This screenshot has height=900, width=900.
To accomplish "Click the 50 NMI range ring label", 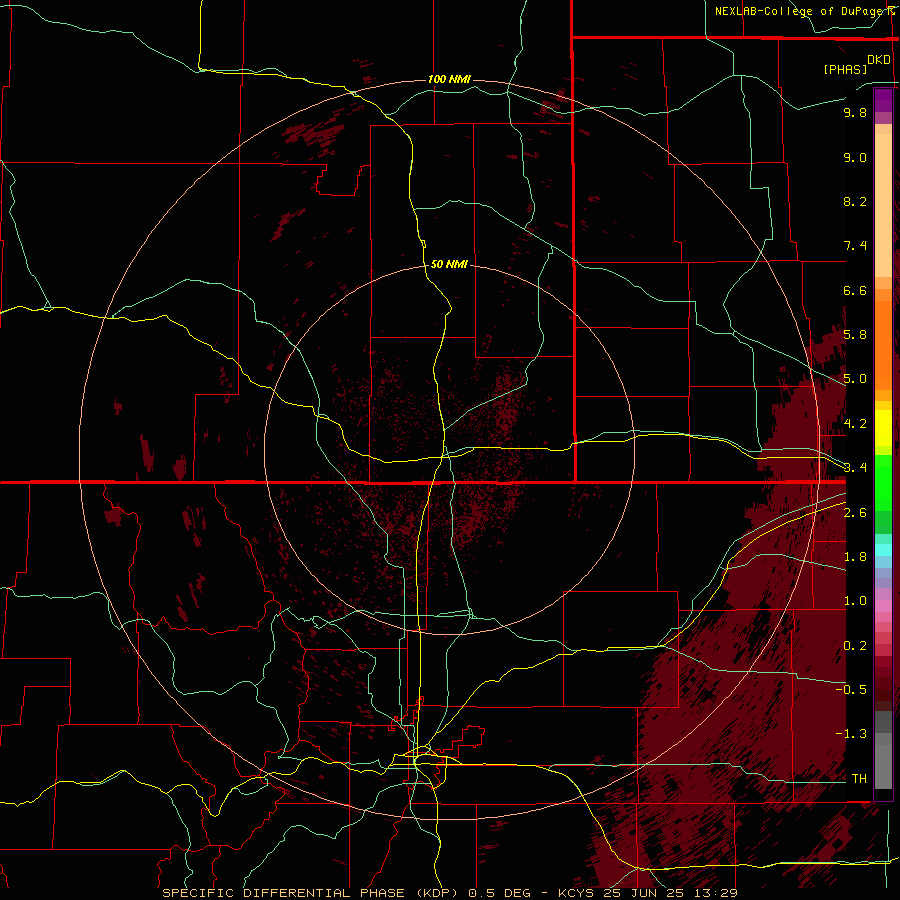I will (449, 264).
